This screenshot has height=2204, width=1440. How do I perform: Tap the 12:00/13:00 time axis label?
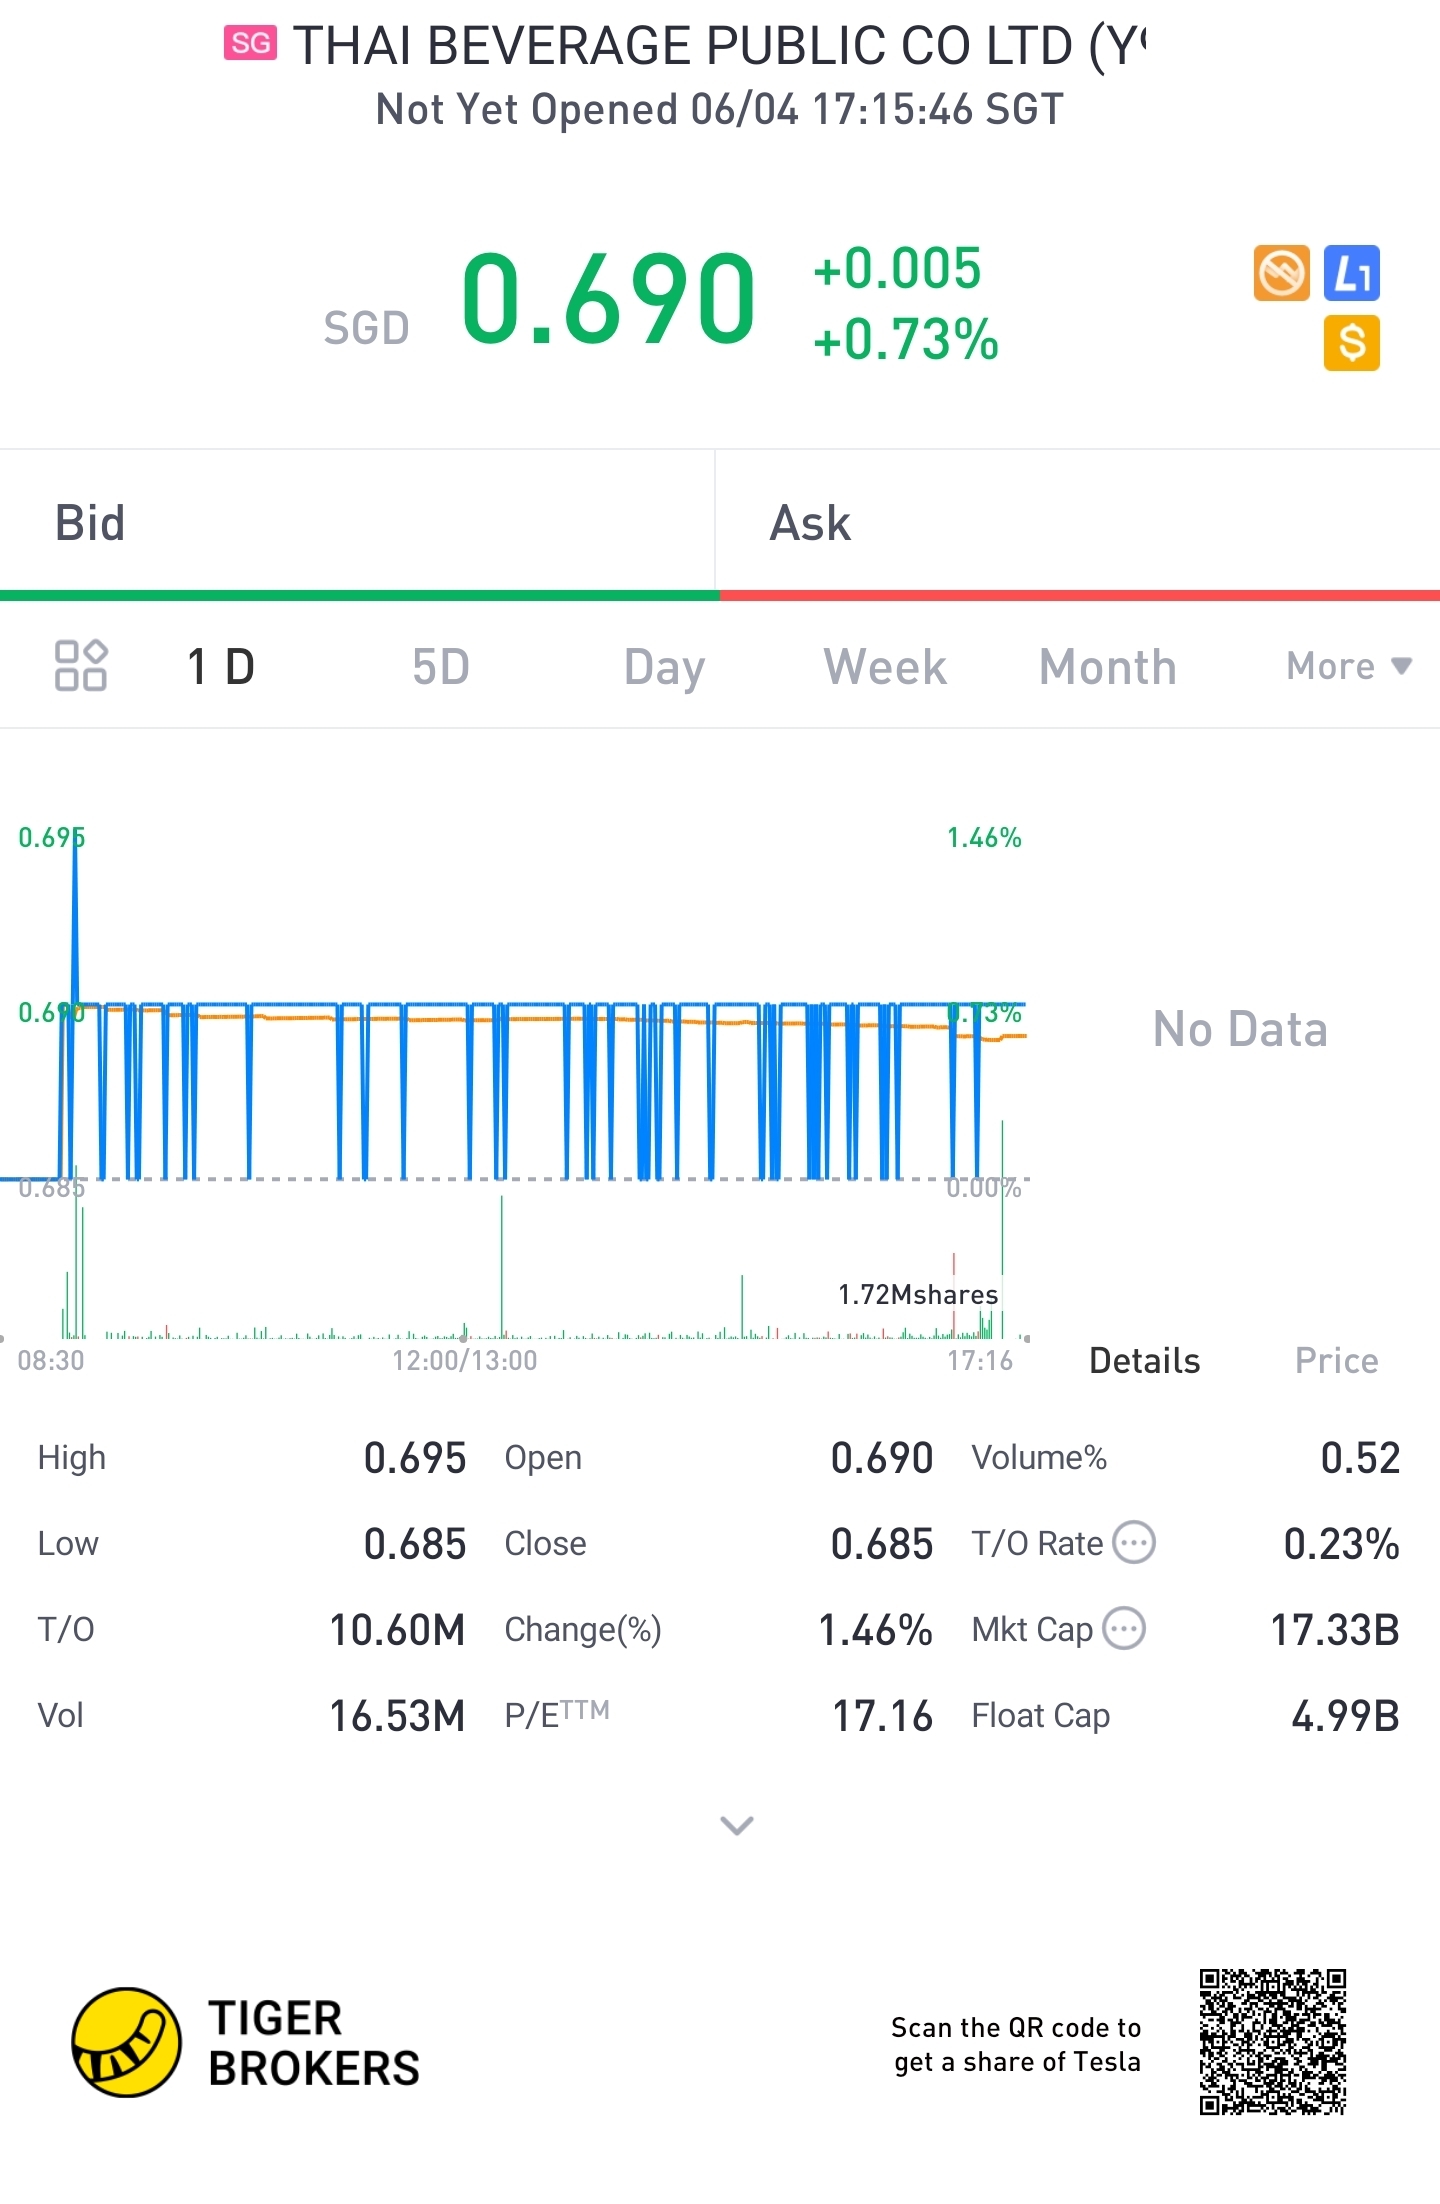464,1361
